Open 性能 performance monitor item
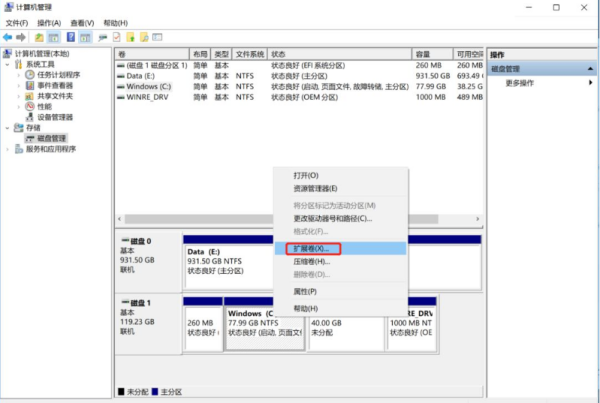 point(44,106)
